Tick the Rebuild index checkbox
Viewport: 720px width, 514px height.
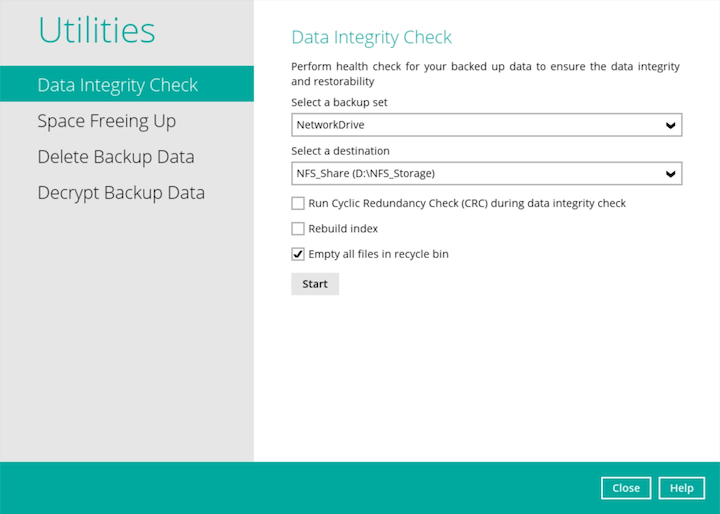[x=298, y=229]
